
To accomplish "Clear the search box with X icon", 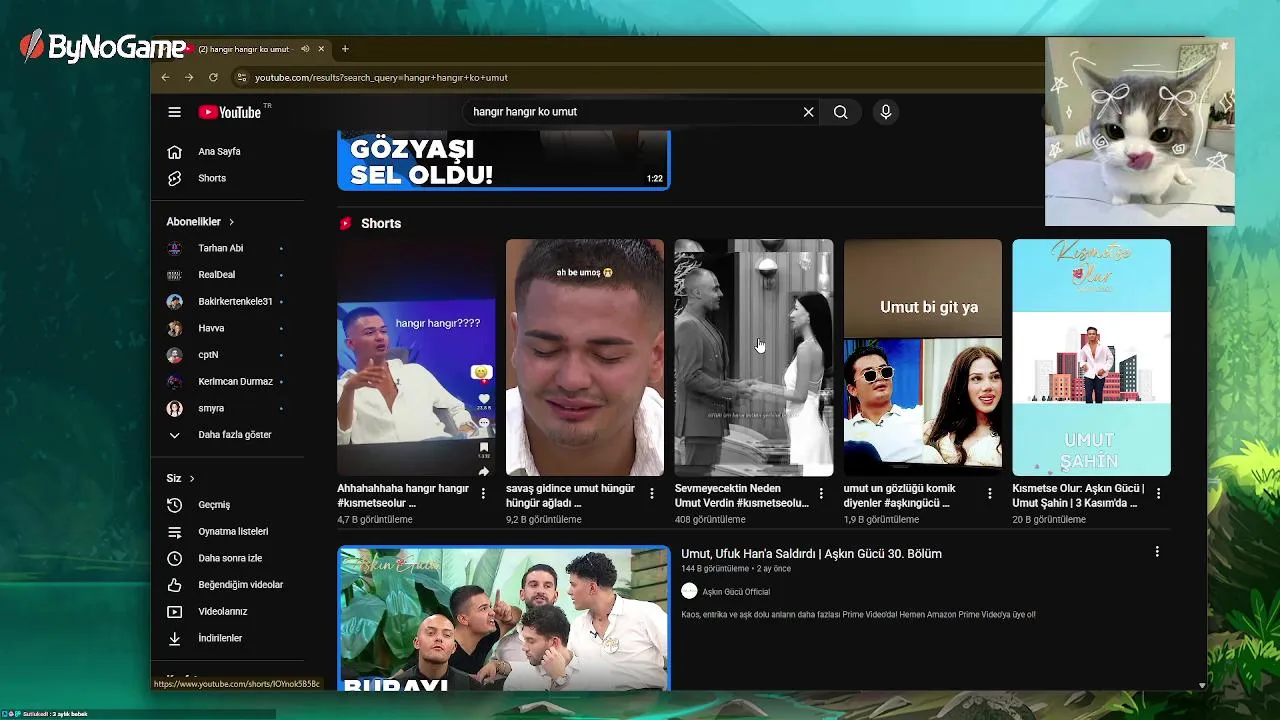I will click(808, 112).
